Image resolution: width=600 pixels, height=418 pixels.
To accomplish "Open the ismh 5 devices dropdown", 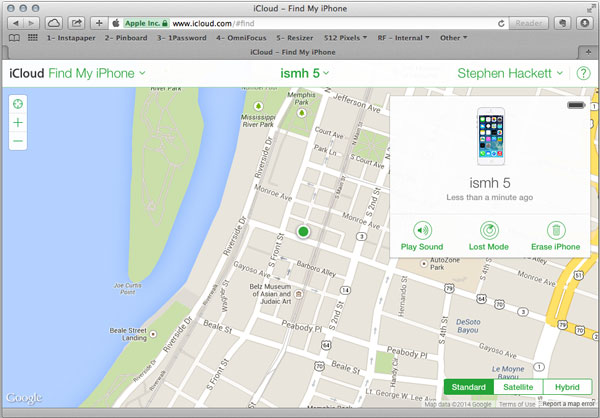I will click(x=305, y=73).
